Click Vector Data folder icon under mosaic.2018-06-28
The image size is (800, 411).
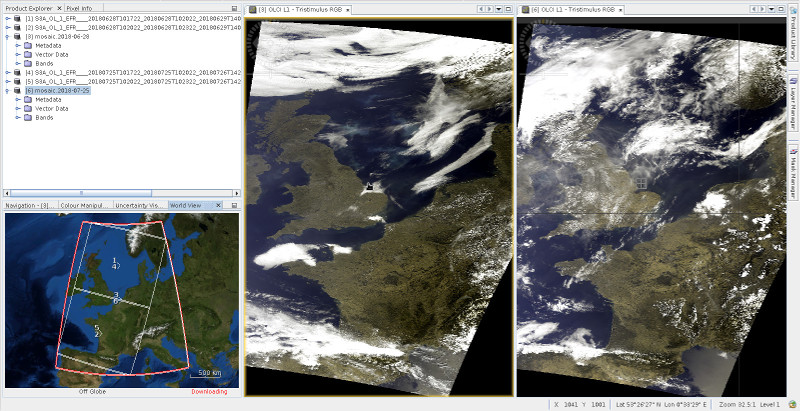pos(28,55)
